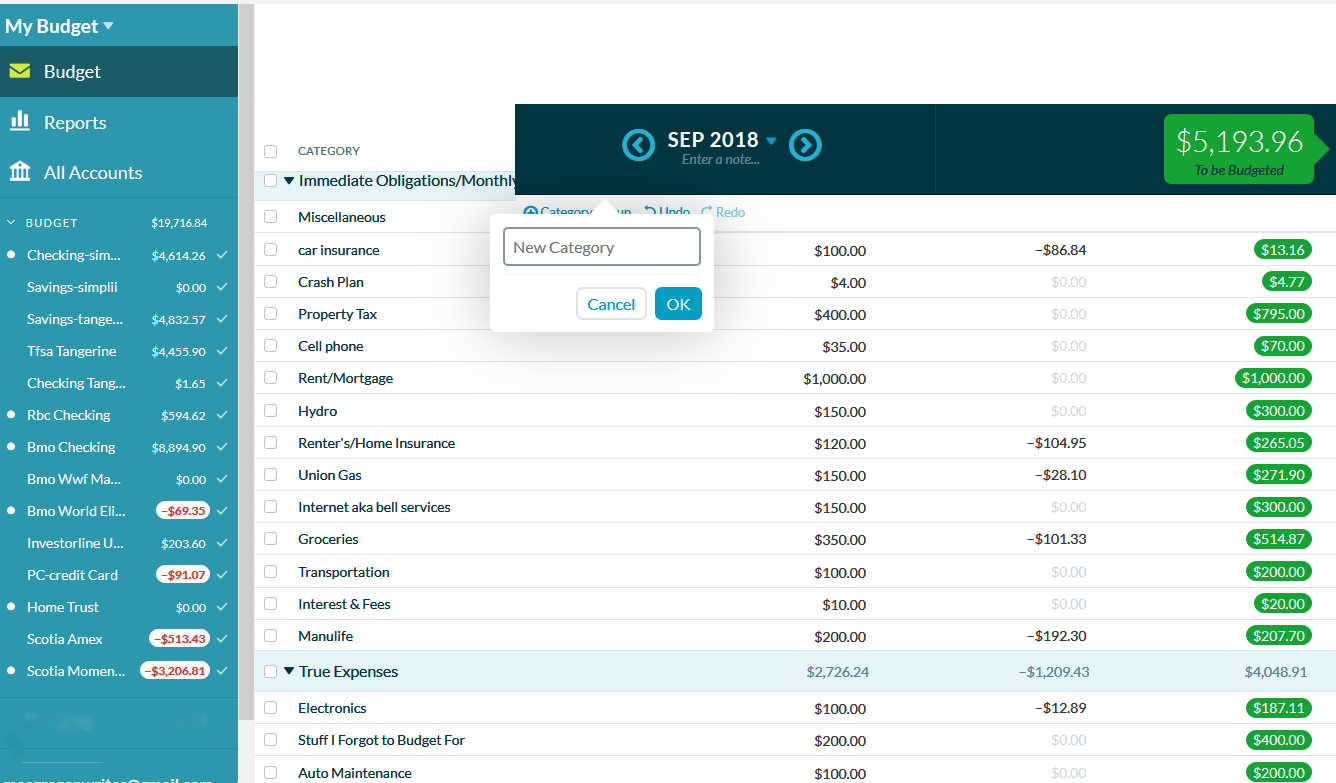This screenshot has height=783, width=1336.
Task: Collapse the BUDGET accounts section chevron
Action: tap(12, 223)
